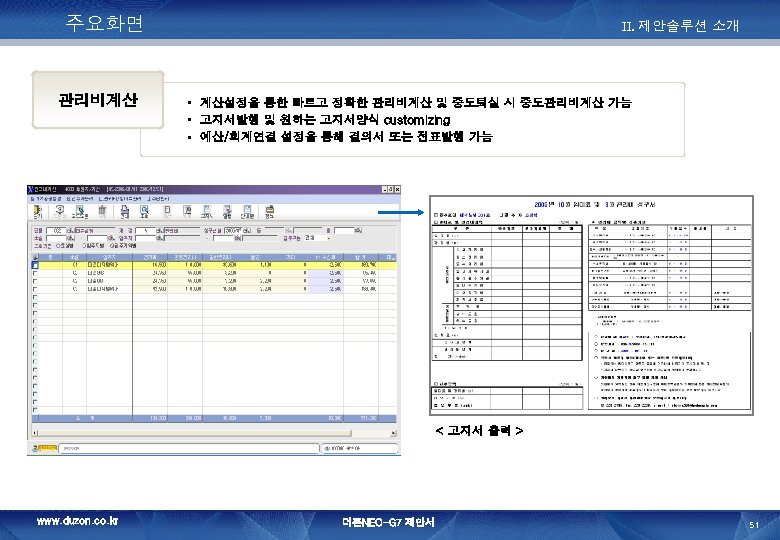The width and height of the screenshot is (780, 540).
Task: Select the last radio option under search criteria
Action: (112, 246)
